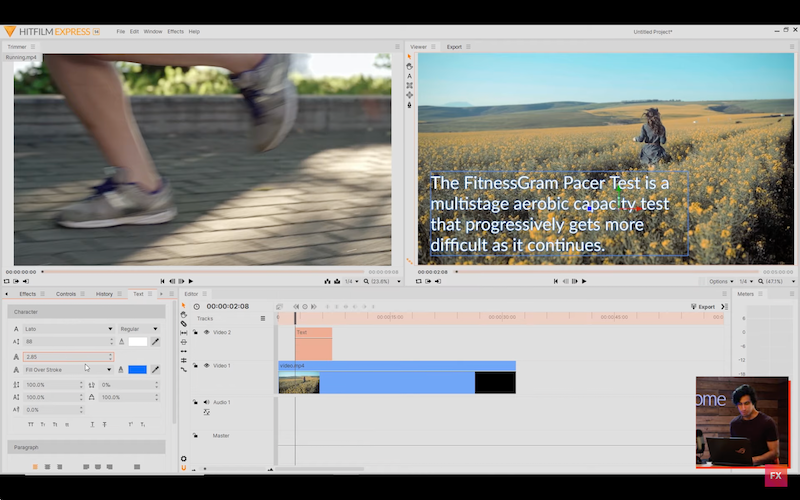Apply All Caps text formatting

[x=31, y=424]
